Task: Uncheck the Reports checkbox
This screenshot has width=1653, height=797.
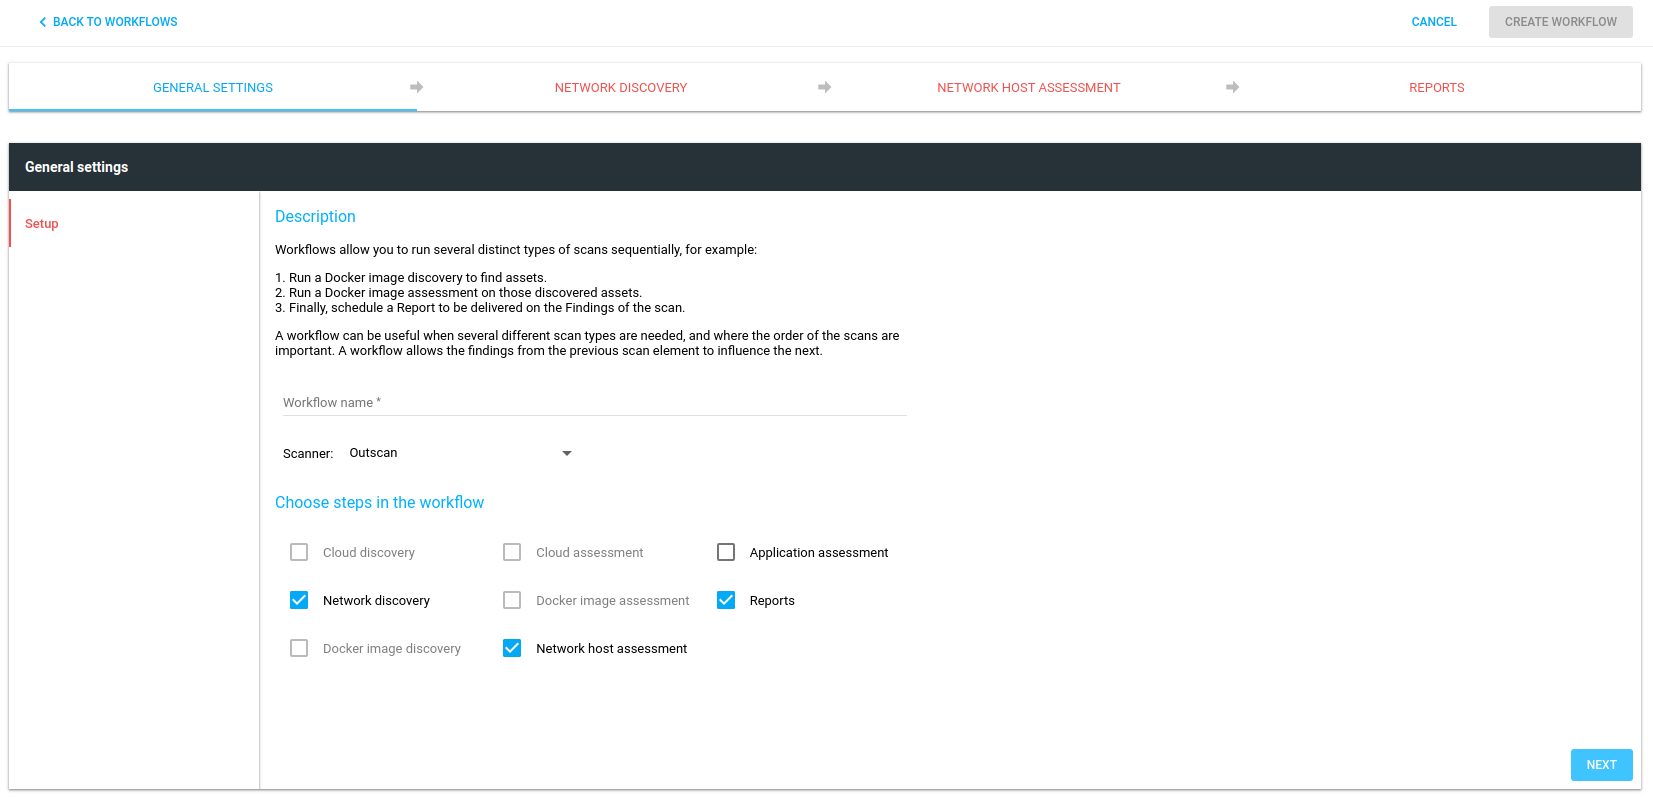Action: tap(726, 600)
